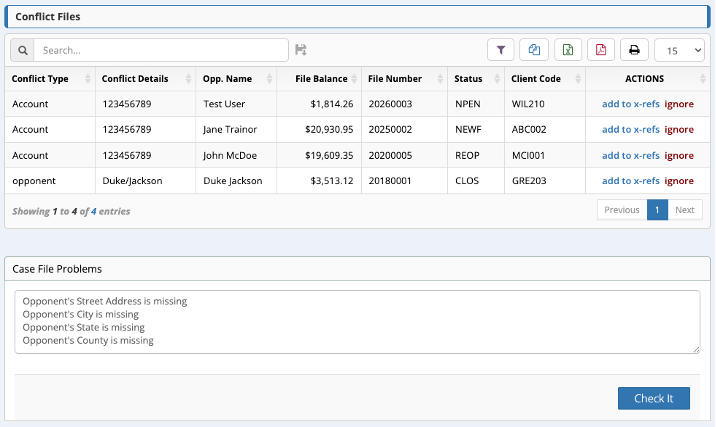Click the print icon button
This screenshot has width=716, height=427.
[x=634, y=50]
